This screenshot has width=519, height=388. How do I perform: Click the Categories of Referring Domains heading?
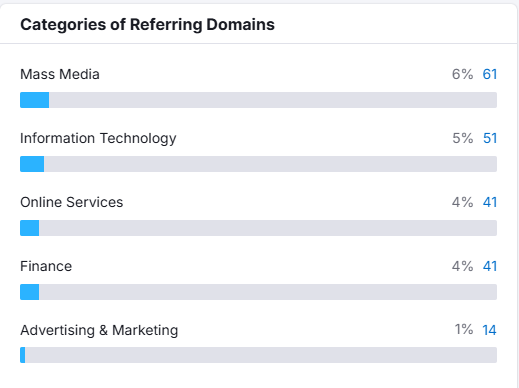coord(147,25)
